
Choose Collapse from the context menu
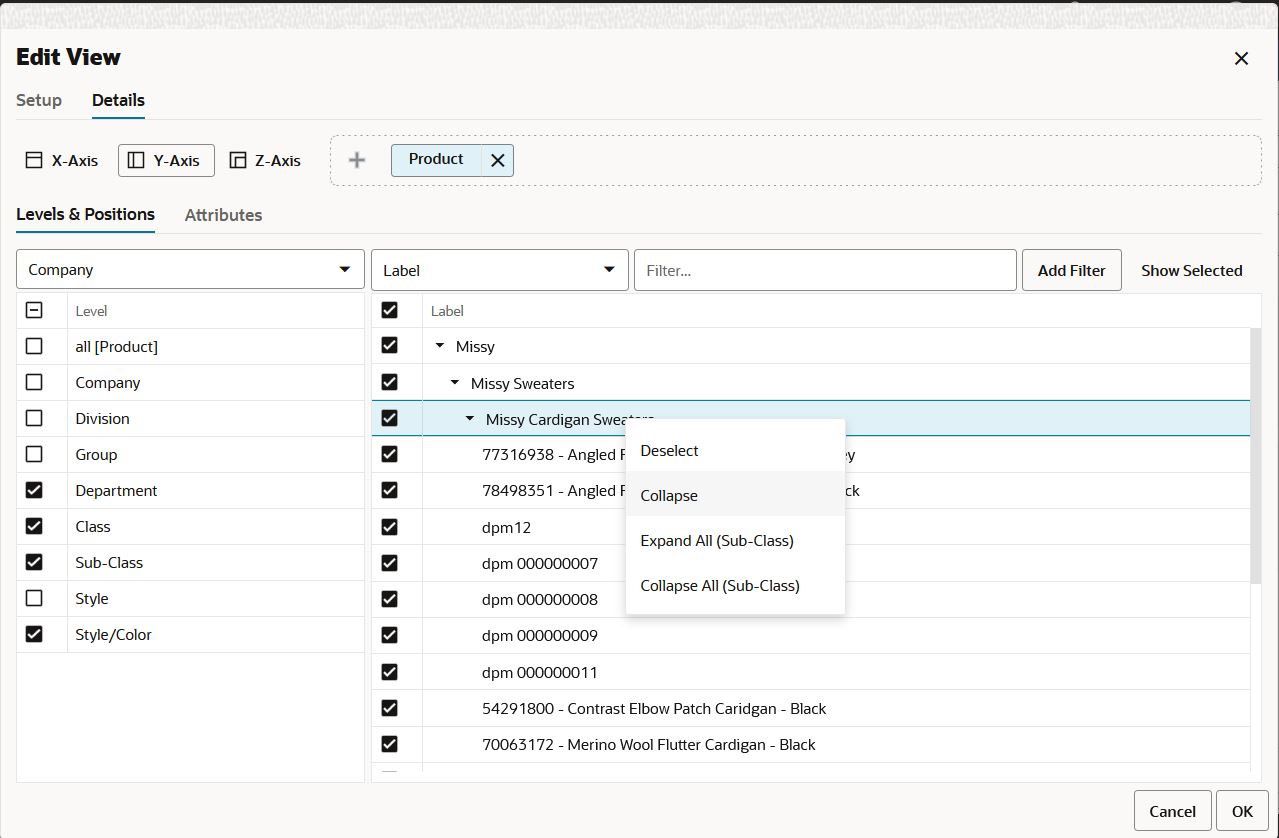[735, 495]
